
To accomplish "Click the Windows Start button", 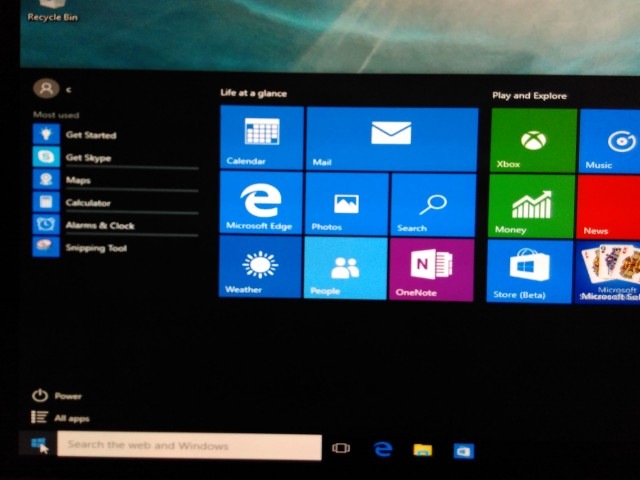I will [39, 443].
